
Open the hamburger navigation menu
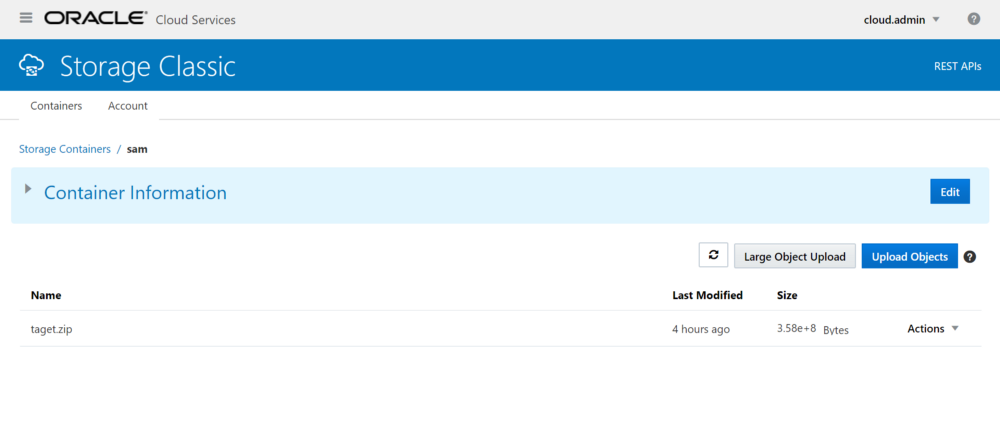tap(26, 18)
